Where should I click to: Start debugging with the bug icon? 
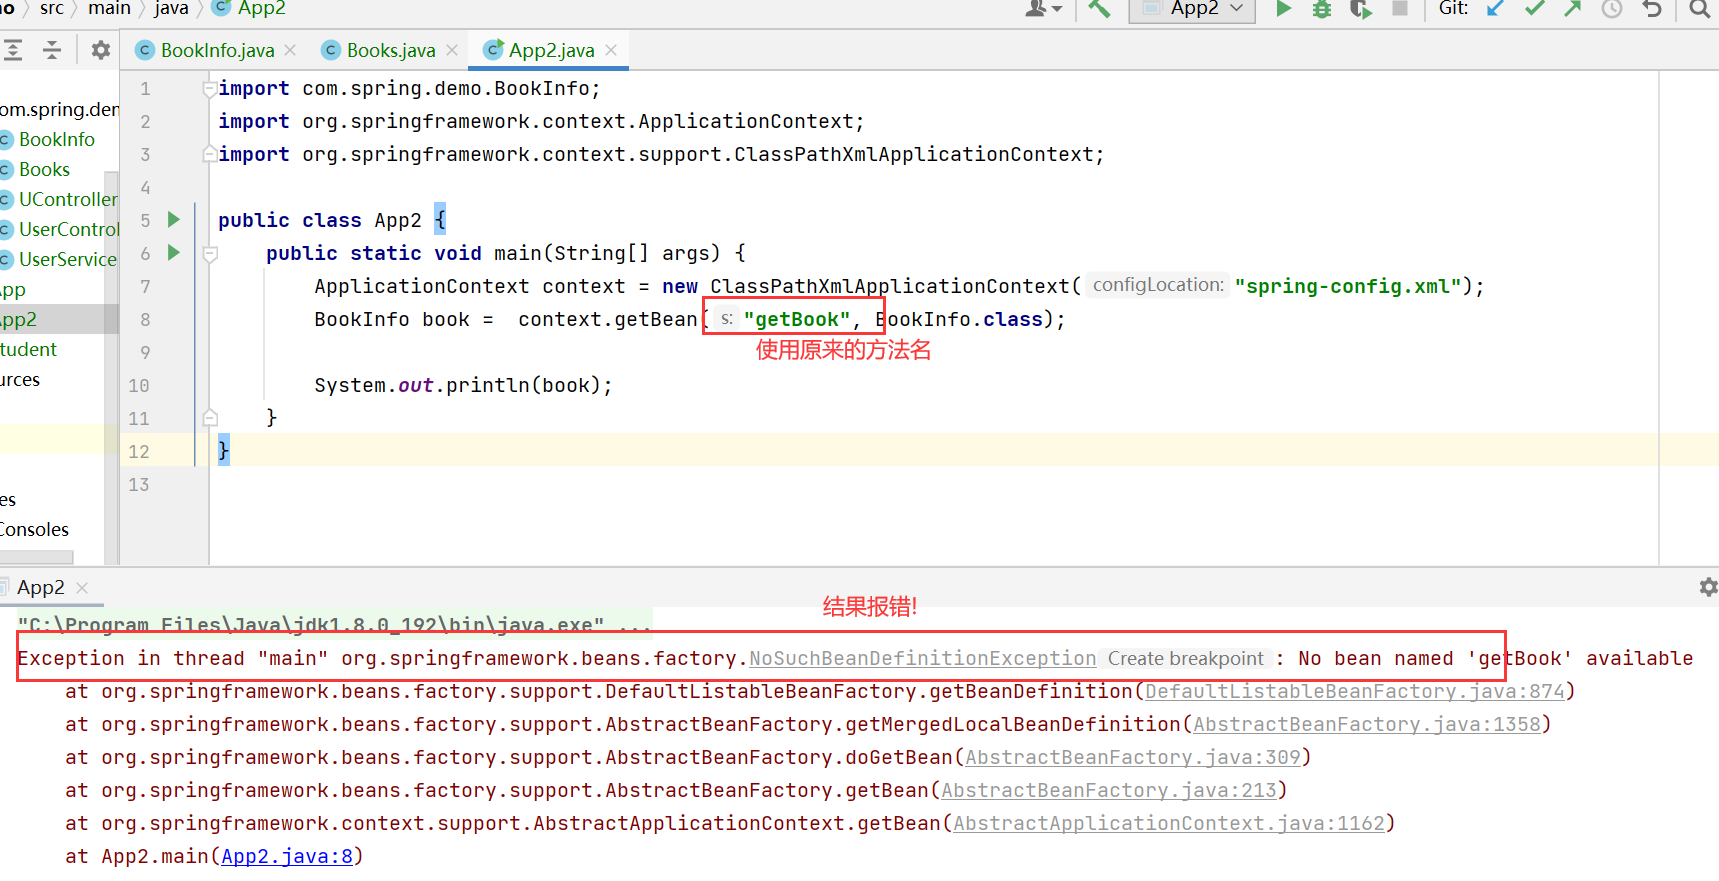pos(1322,9)
